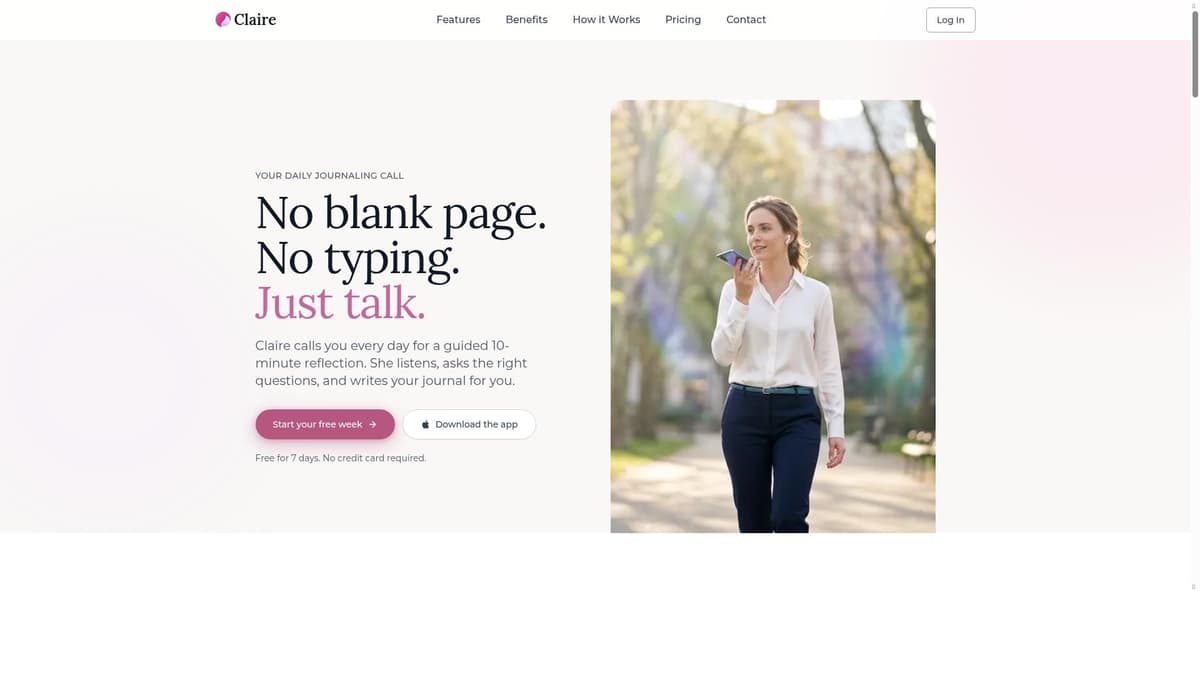Click the pink Claire logo icon
The width and height of the screenshot is (1200, 675).
tap(223, 19)
